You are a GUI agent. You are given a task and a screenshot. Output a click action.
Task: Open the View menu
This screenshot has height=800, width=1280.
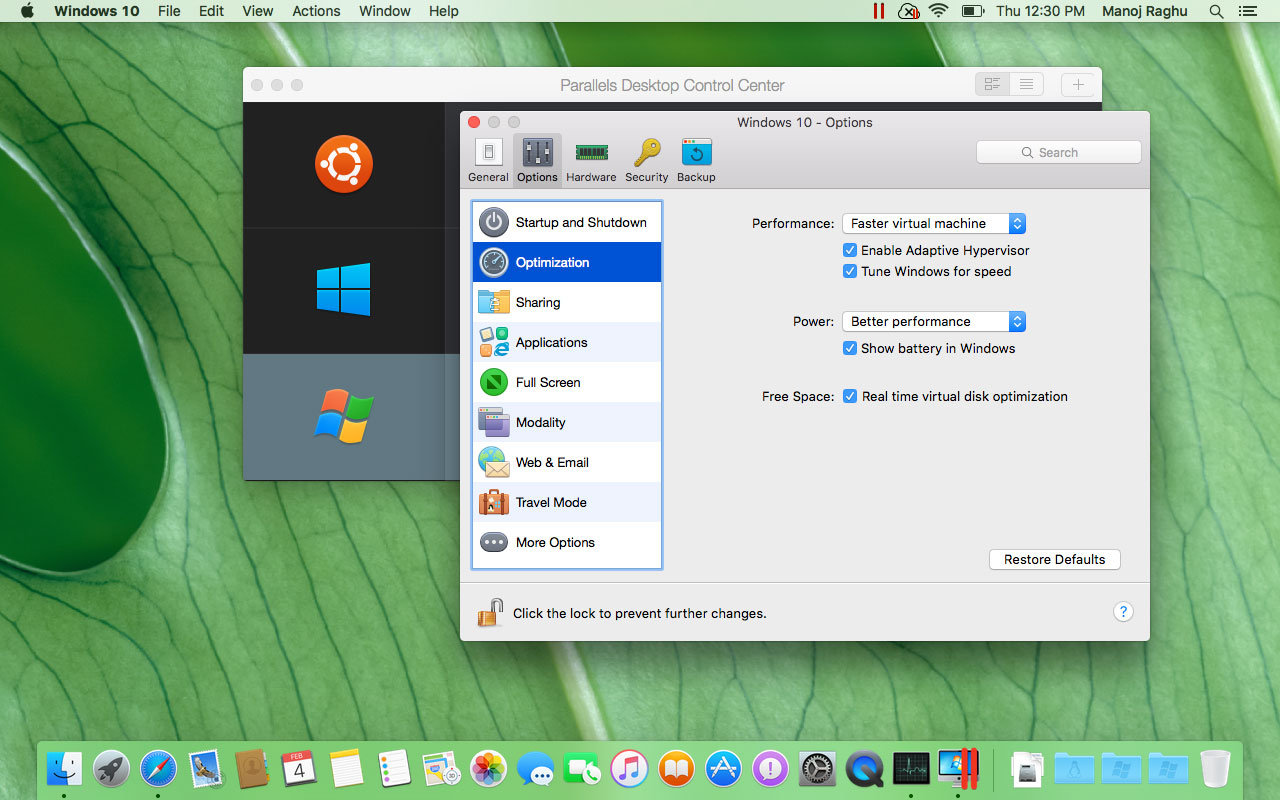(257, 11)
